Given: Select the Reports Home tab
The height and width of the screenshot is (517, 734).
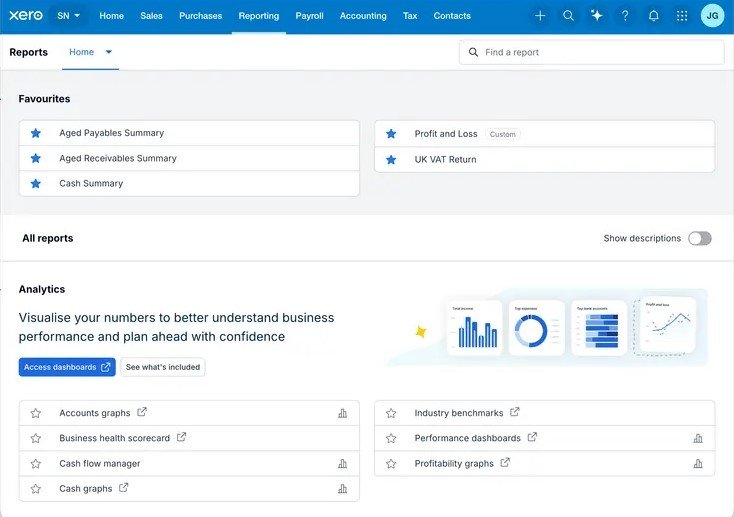Looking at the screenshot, I should [x=81, y=52].
